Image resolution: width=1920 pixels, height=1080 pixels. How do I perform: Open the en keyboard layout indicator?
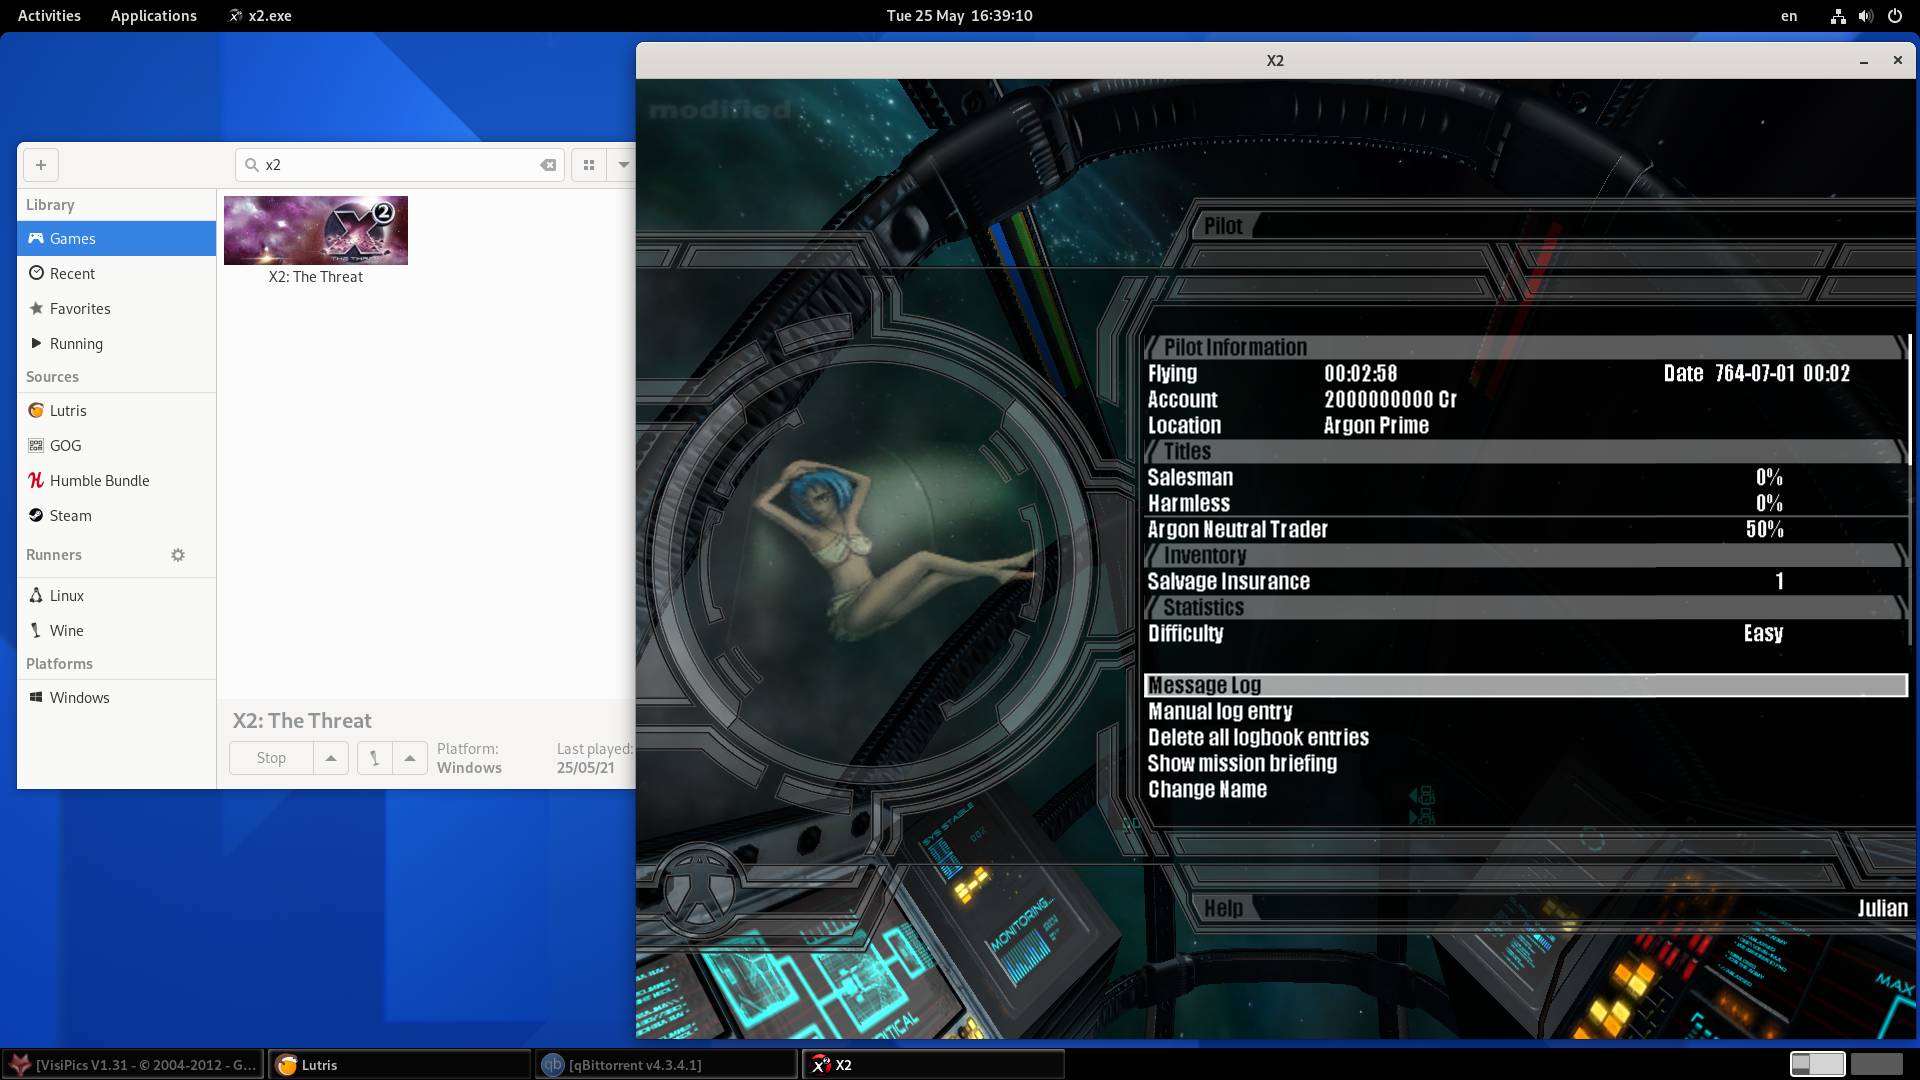(x=1789, y=16)
